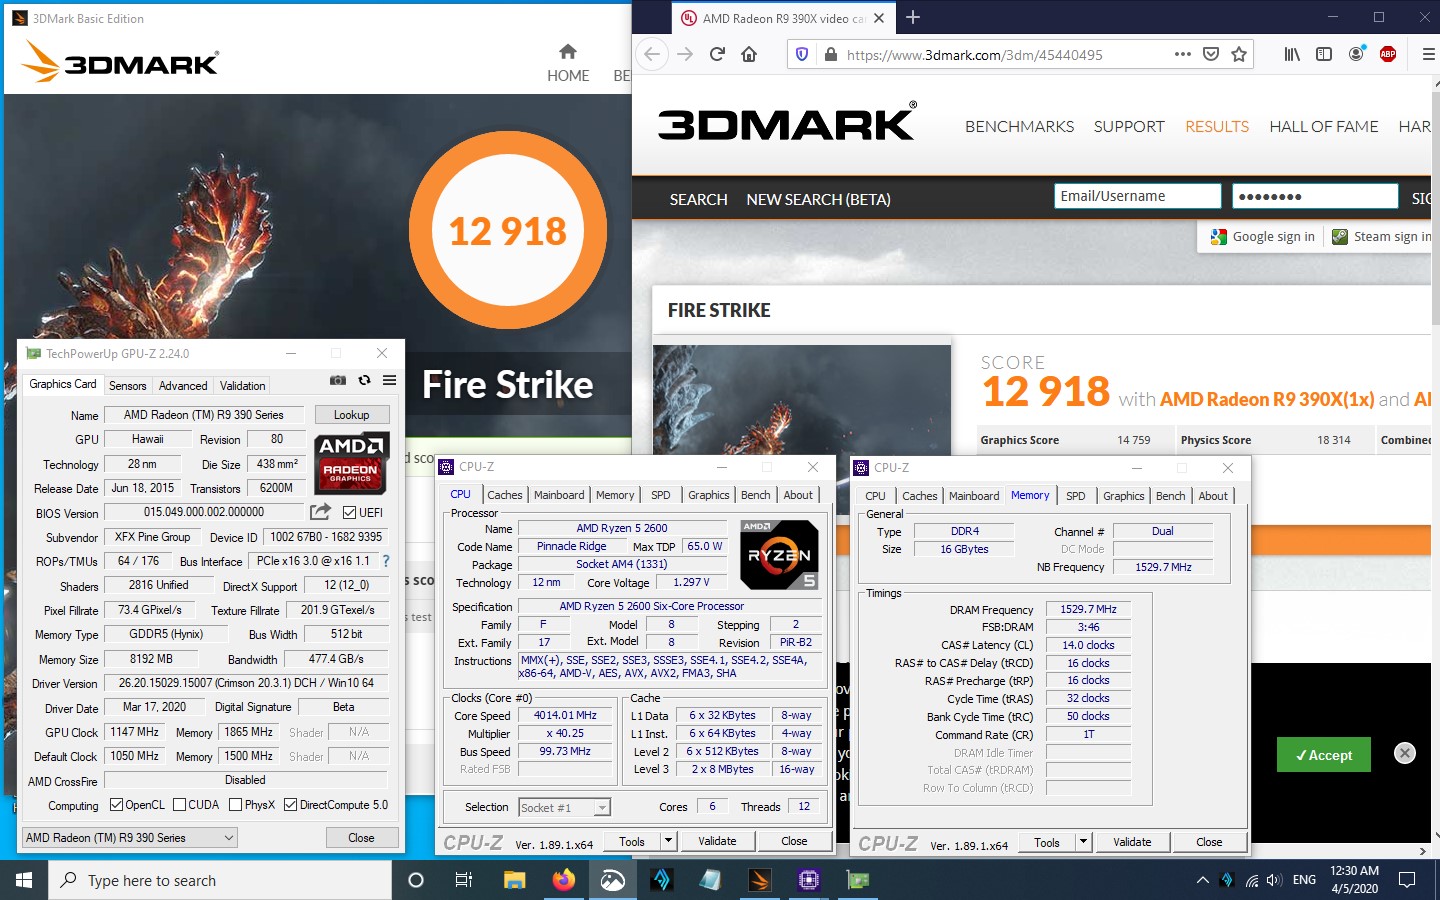1440x900 pixels.
Task: Toggle the PhysX checkbox
Action: [x=235, y=805]
